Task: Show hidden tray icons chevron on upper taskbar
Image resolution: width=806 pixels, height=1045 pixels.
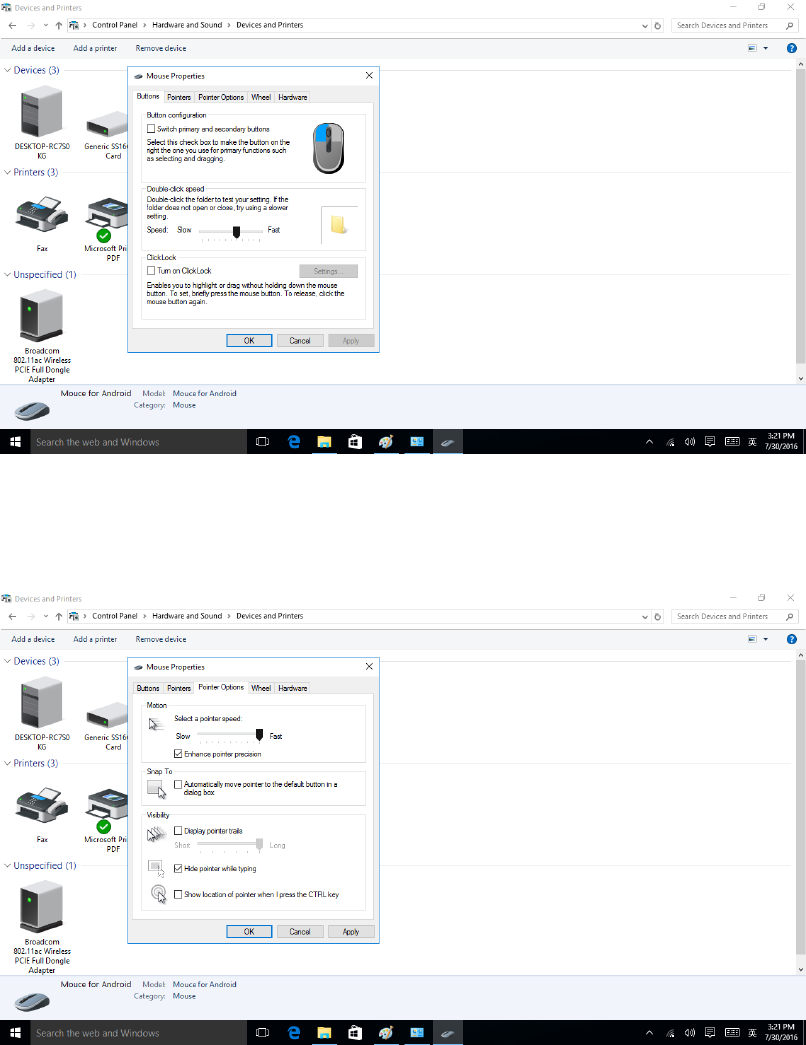Action: [x=649, y=441]
